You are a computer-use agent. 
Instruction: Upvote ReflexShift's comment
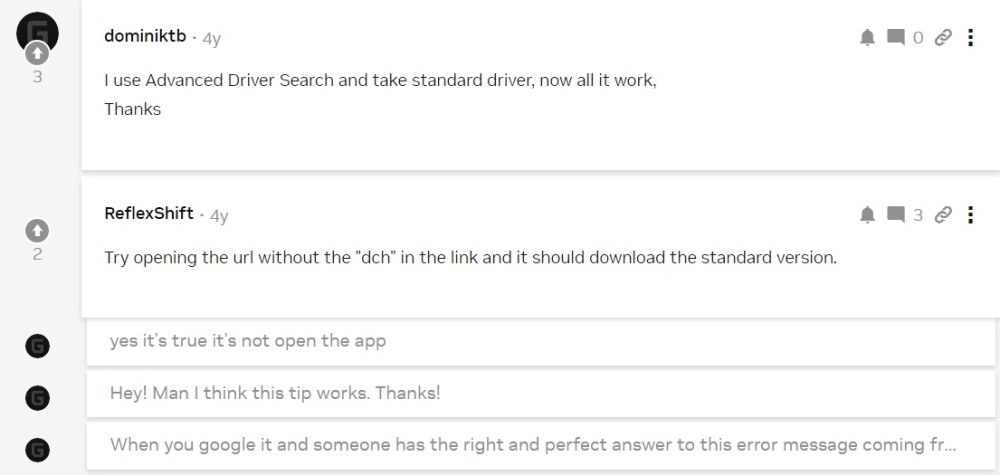click(37, 231)
